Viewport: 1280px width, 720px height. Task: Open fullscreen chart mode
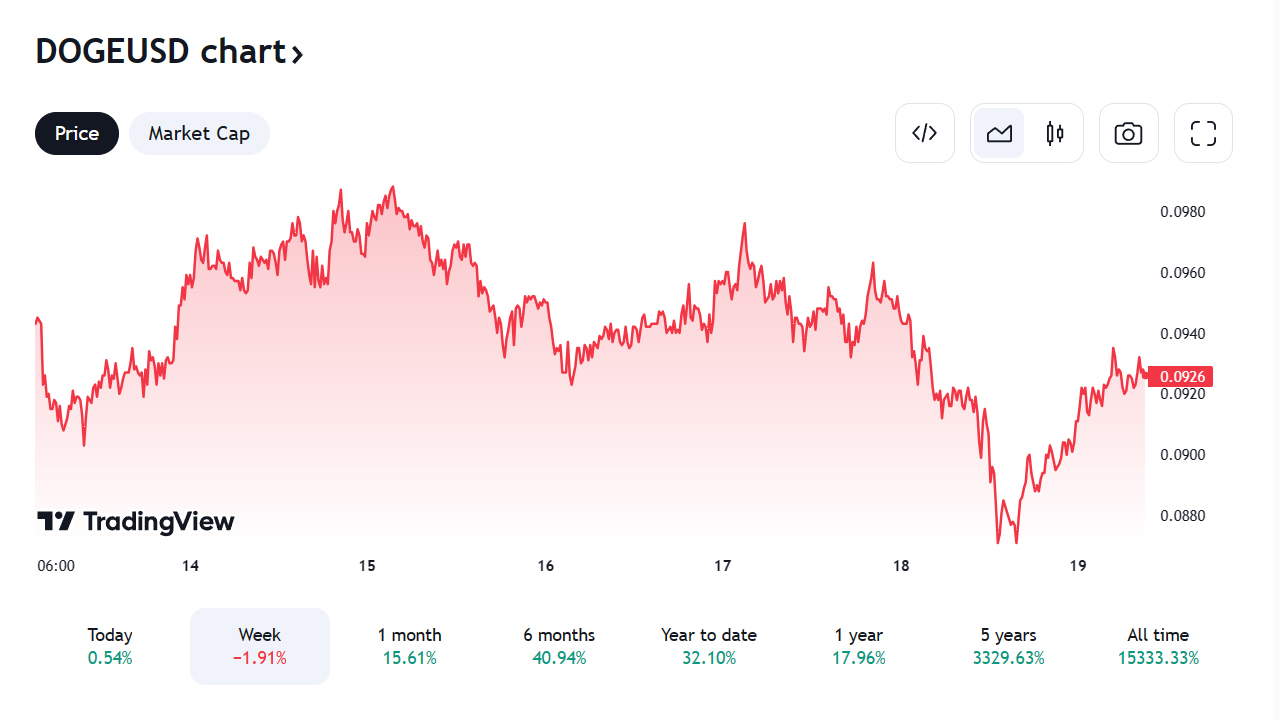pyautogui.click(x=1203, y=133)
